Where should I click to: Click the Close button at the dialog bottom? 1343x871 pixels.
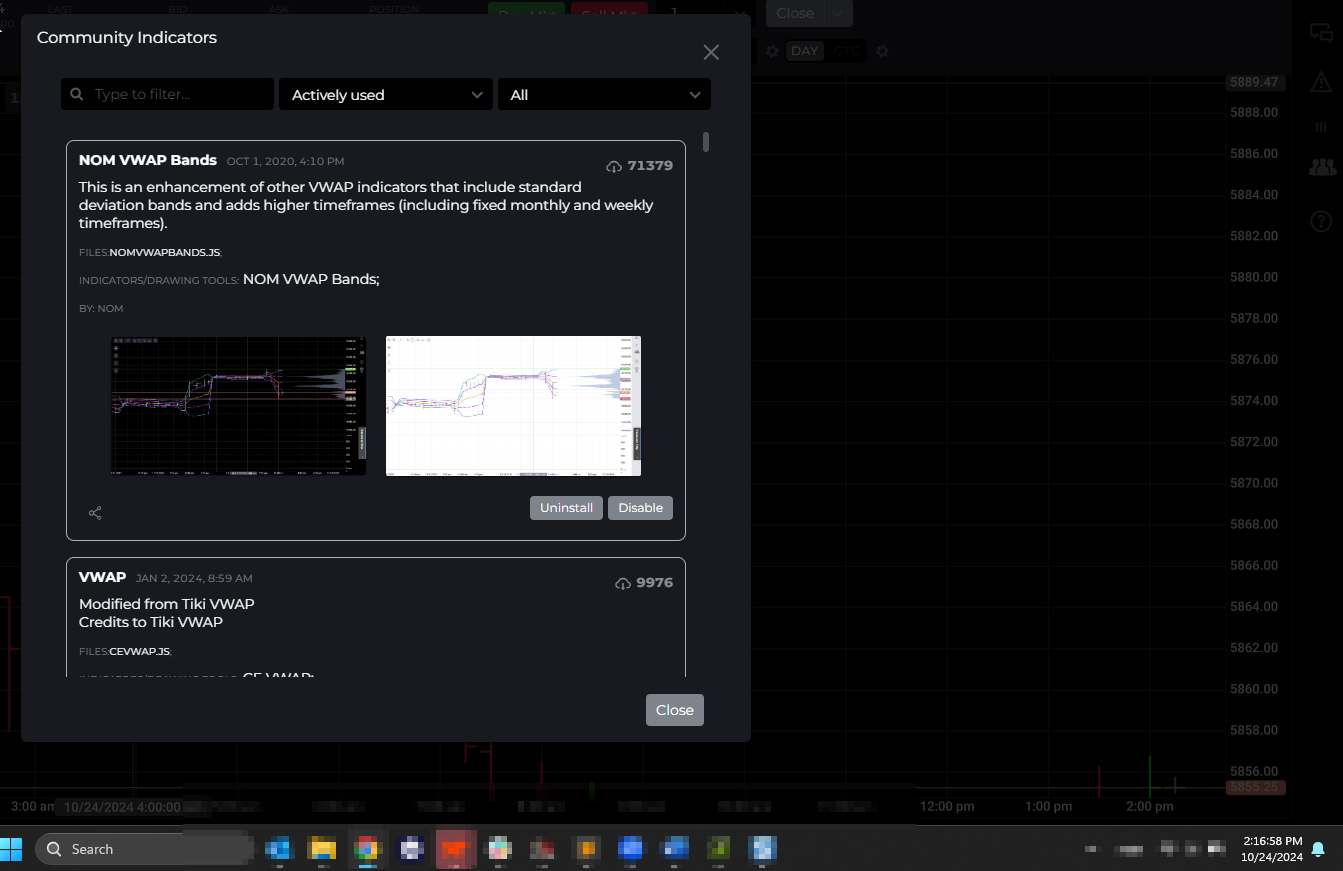675,710
